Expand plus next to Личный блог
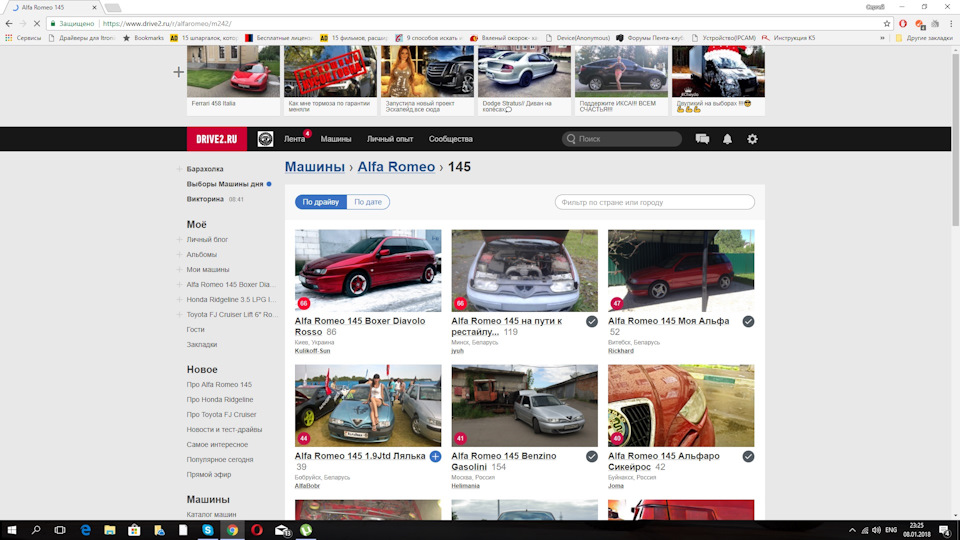Screen dimensions: 960x540 [x=179, y=239]
